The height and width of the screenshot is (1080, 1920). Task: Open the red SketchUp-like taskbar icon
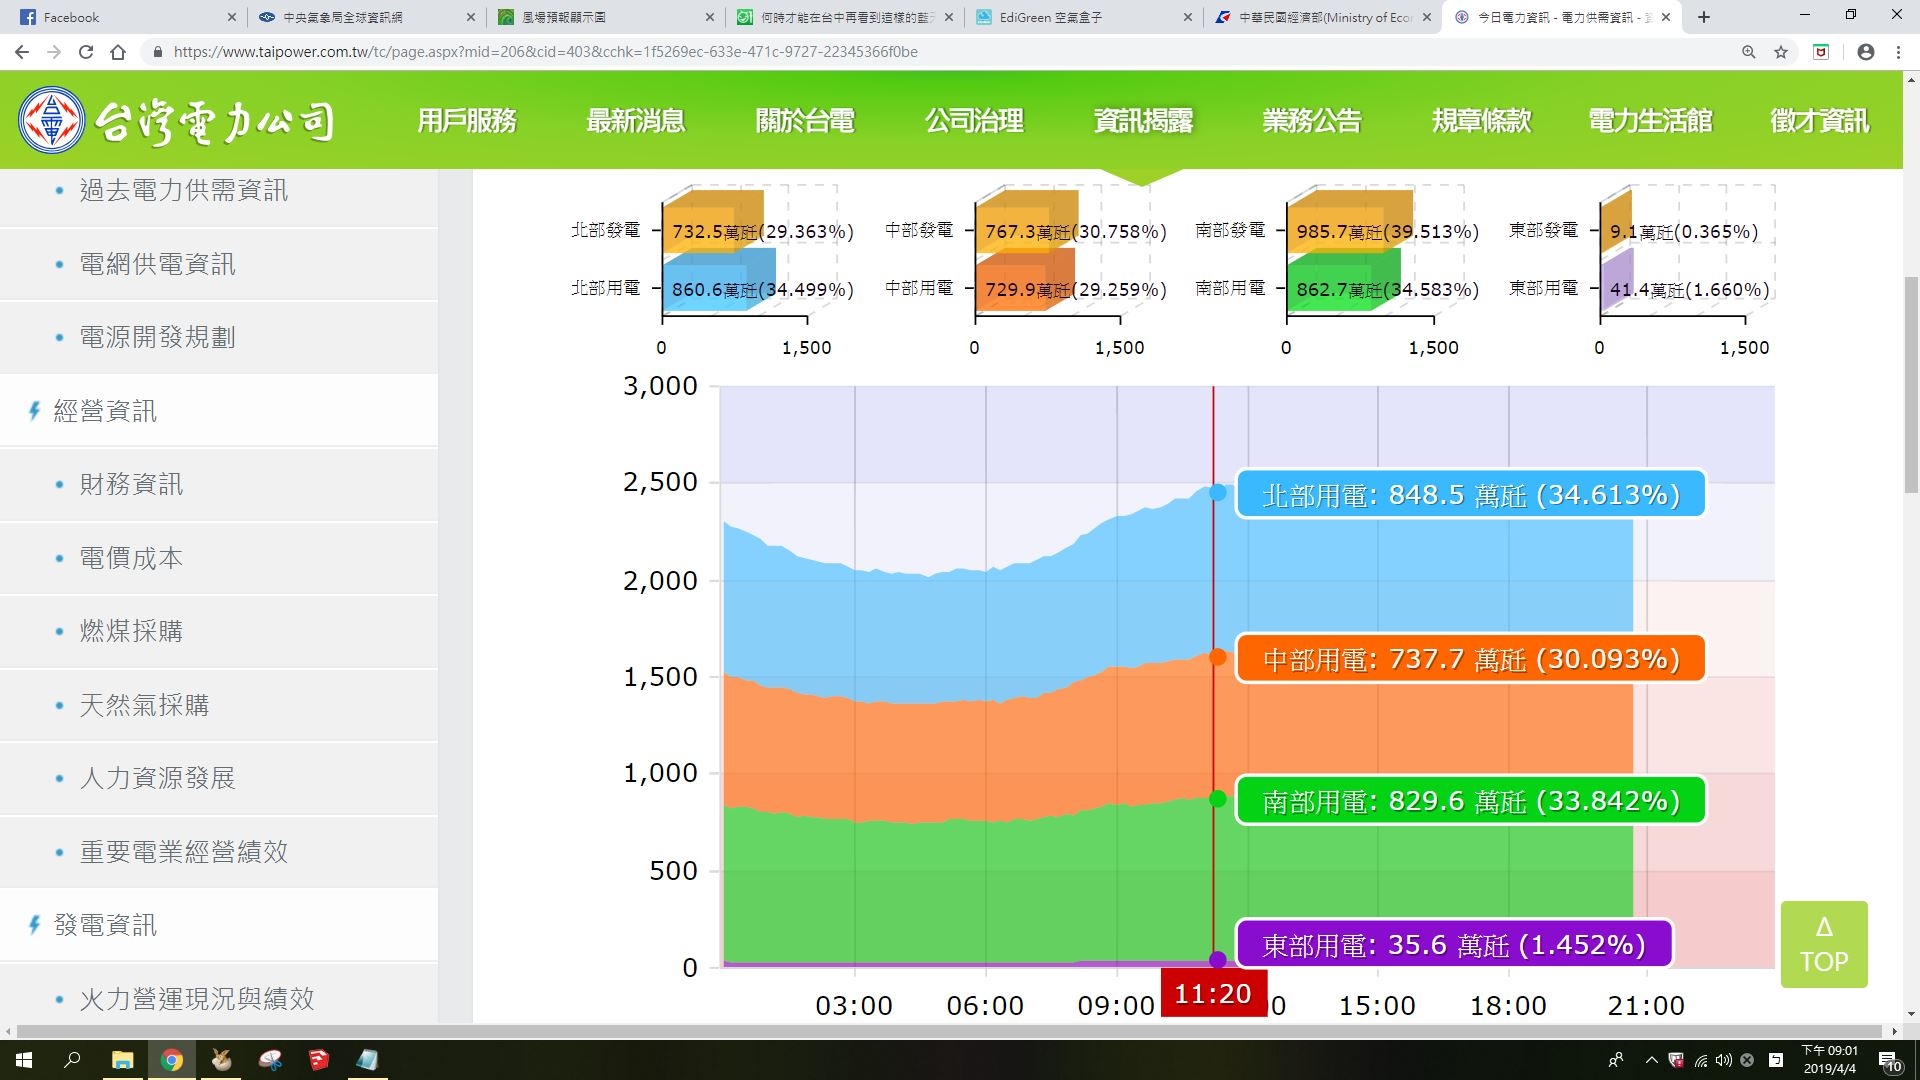click(319, 1060)
